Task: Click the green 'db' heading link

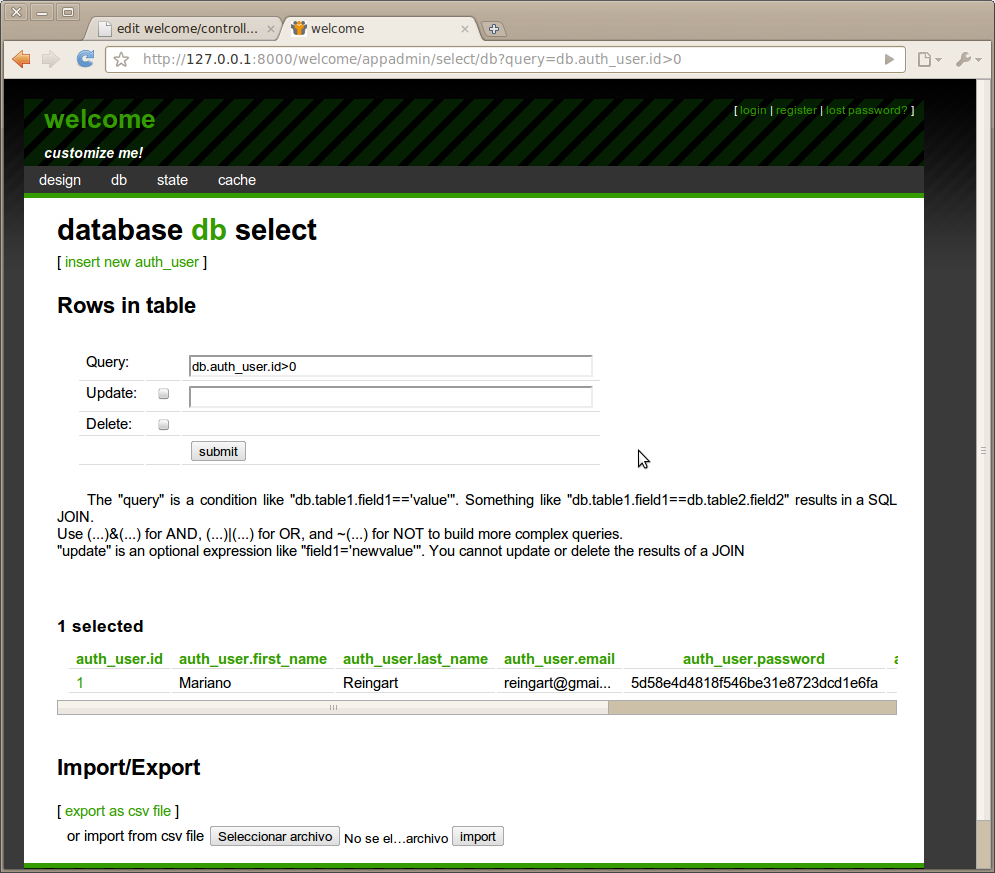Action: click(x=209, y=230)
